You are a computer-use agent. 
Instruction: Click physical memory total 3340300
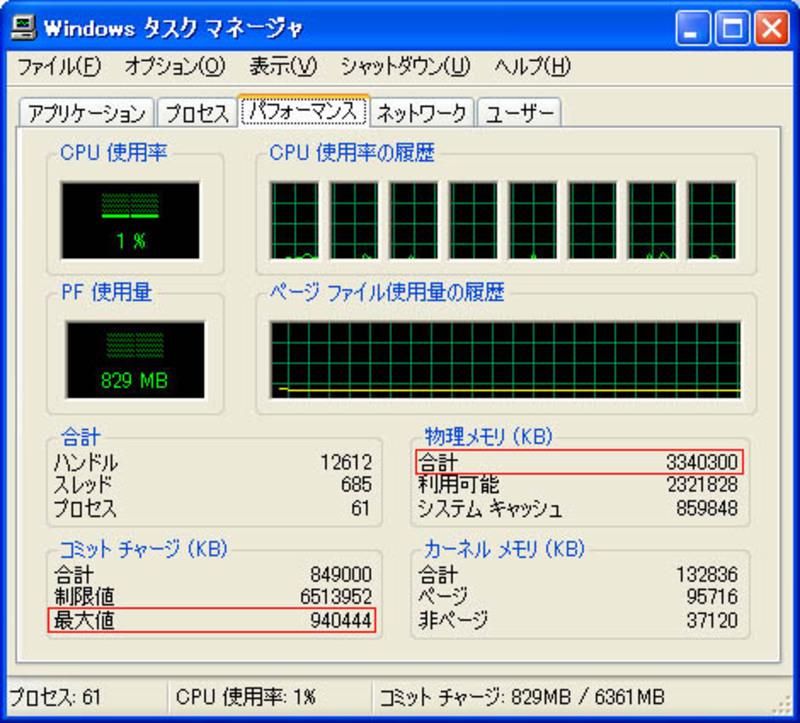[702, 462]
